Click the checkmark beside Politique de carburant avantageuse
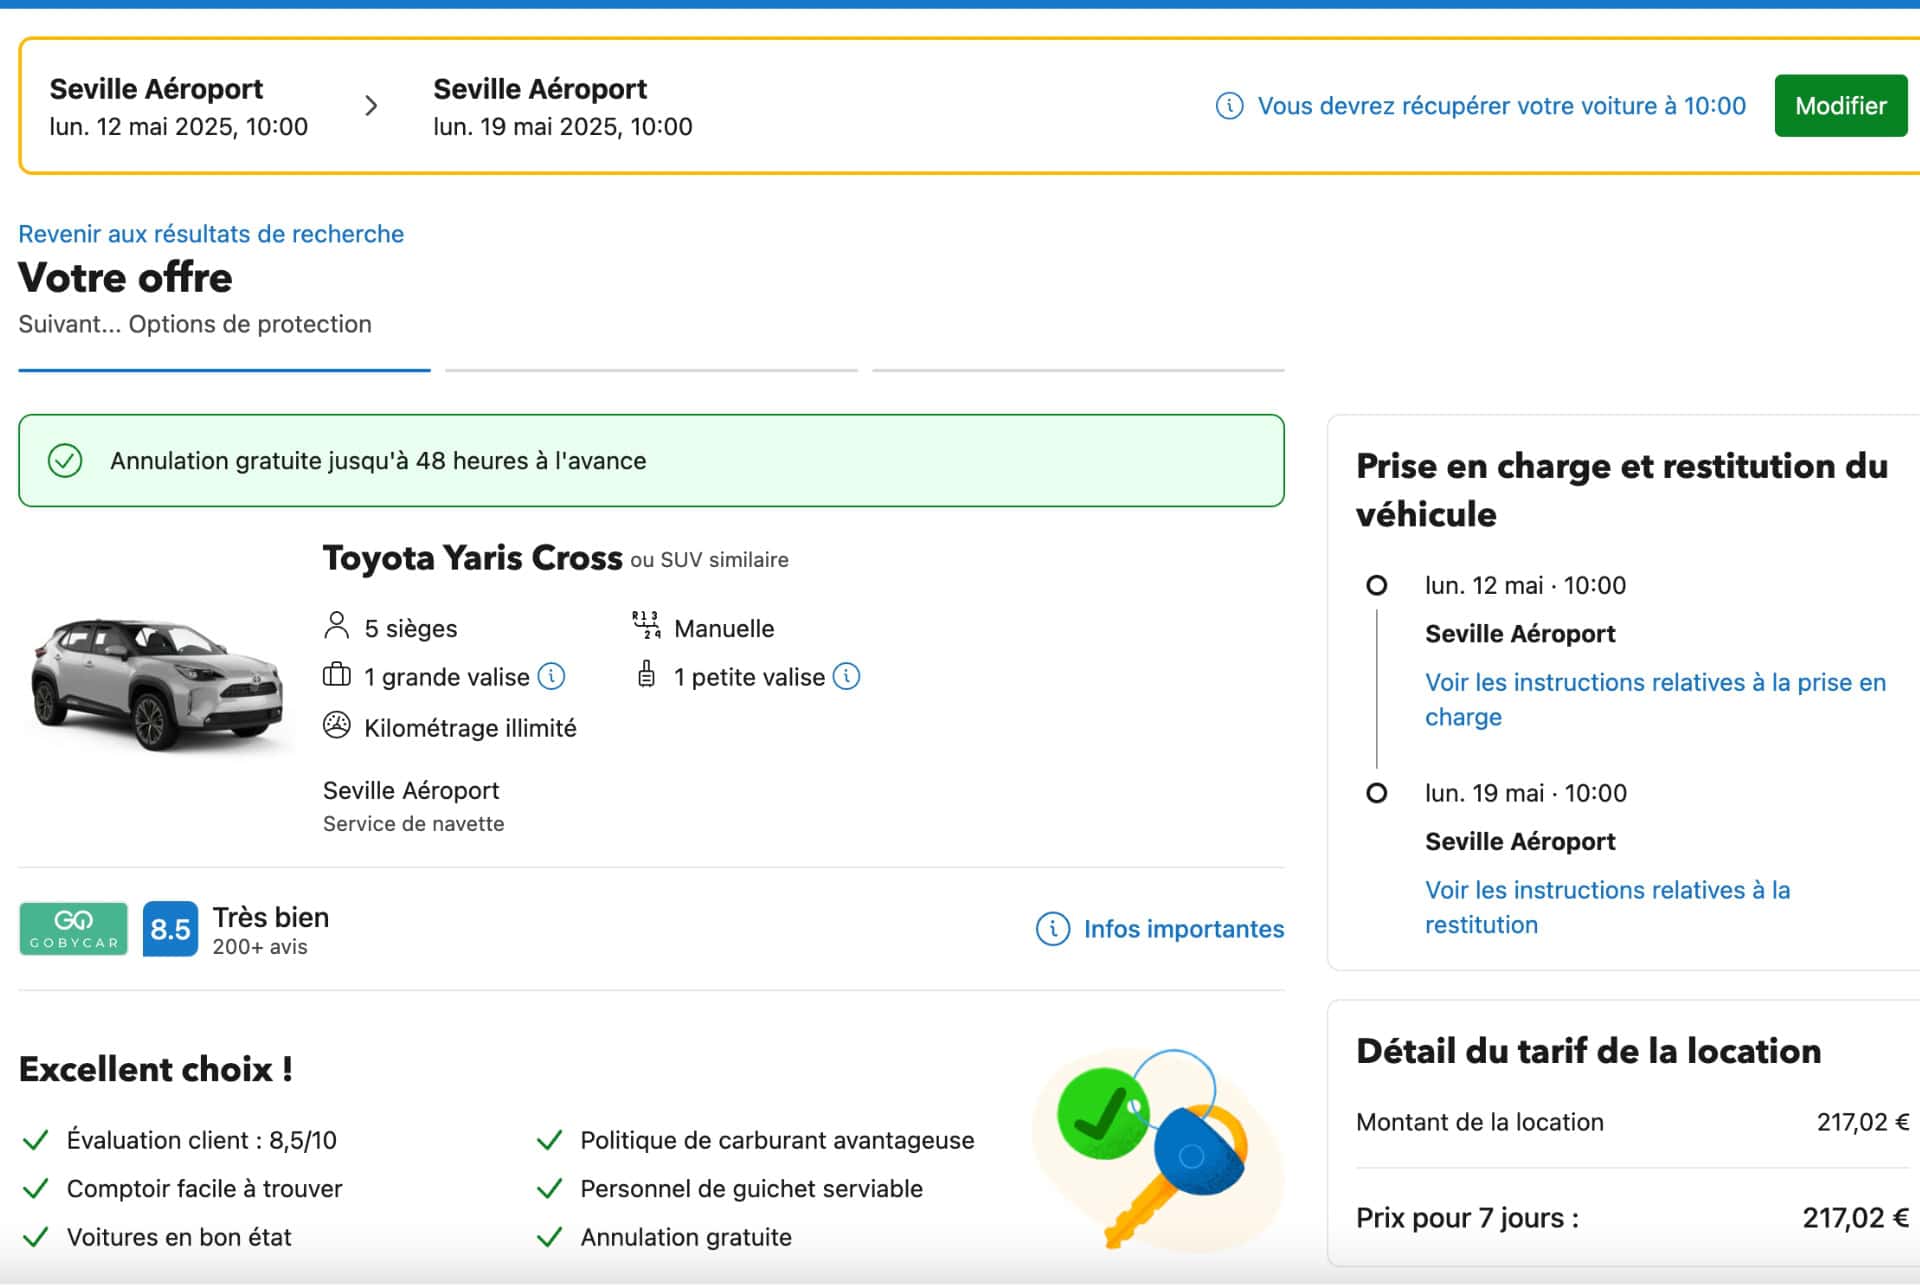This screenshot has width=1920, height=1285. pyautogui.click(x=549, y=1141)
